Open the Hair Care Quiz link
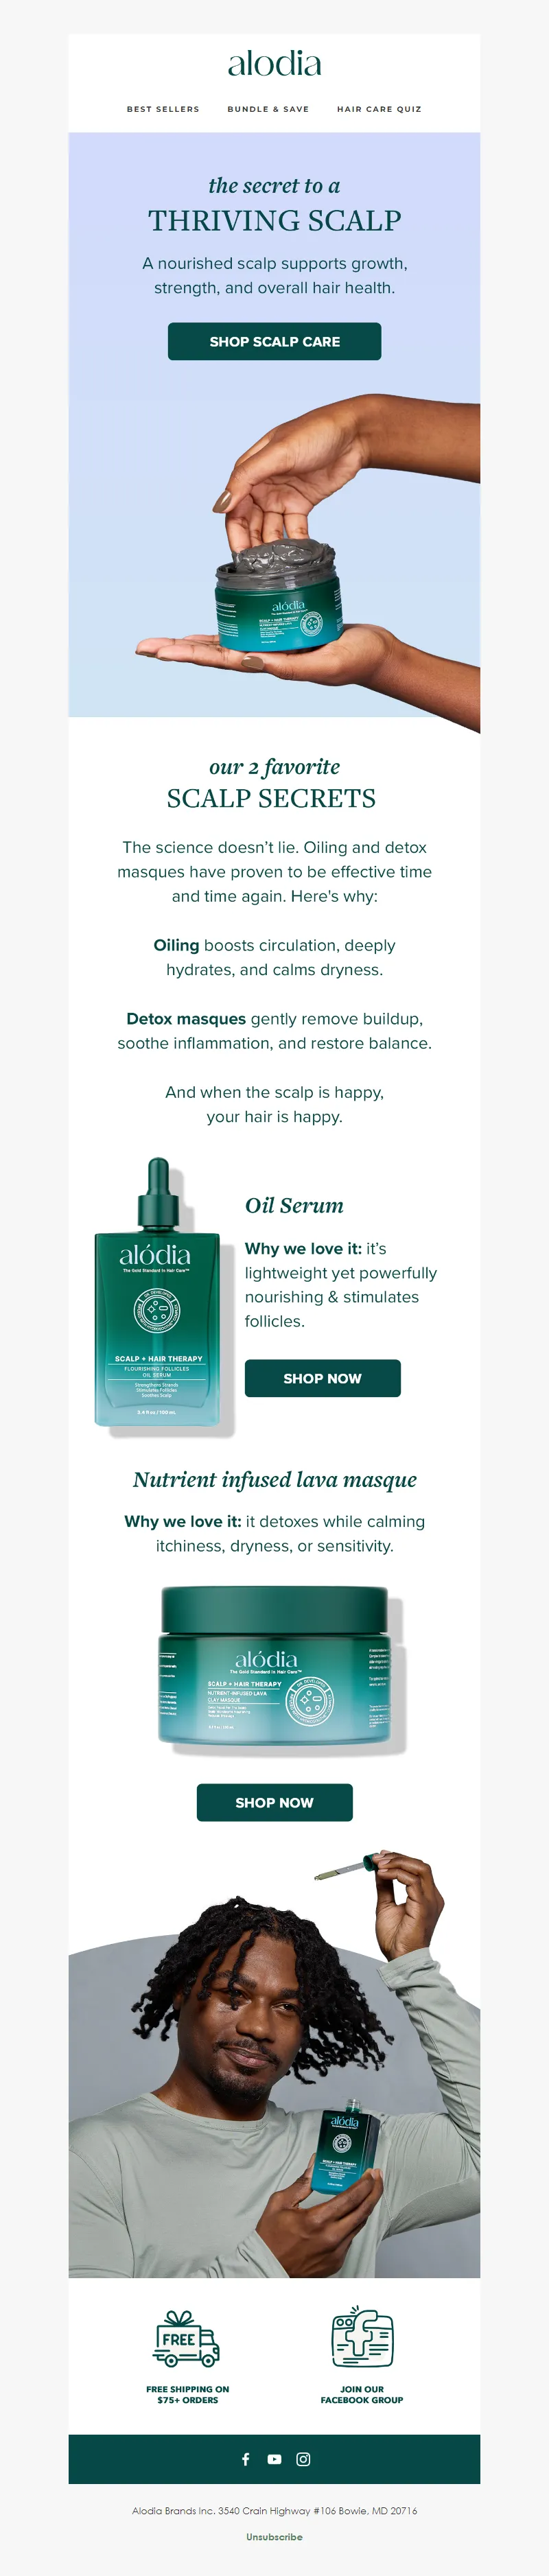Image resolution: width=549 pixels, height=2576 pixels. point(379,109)
